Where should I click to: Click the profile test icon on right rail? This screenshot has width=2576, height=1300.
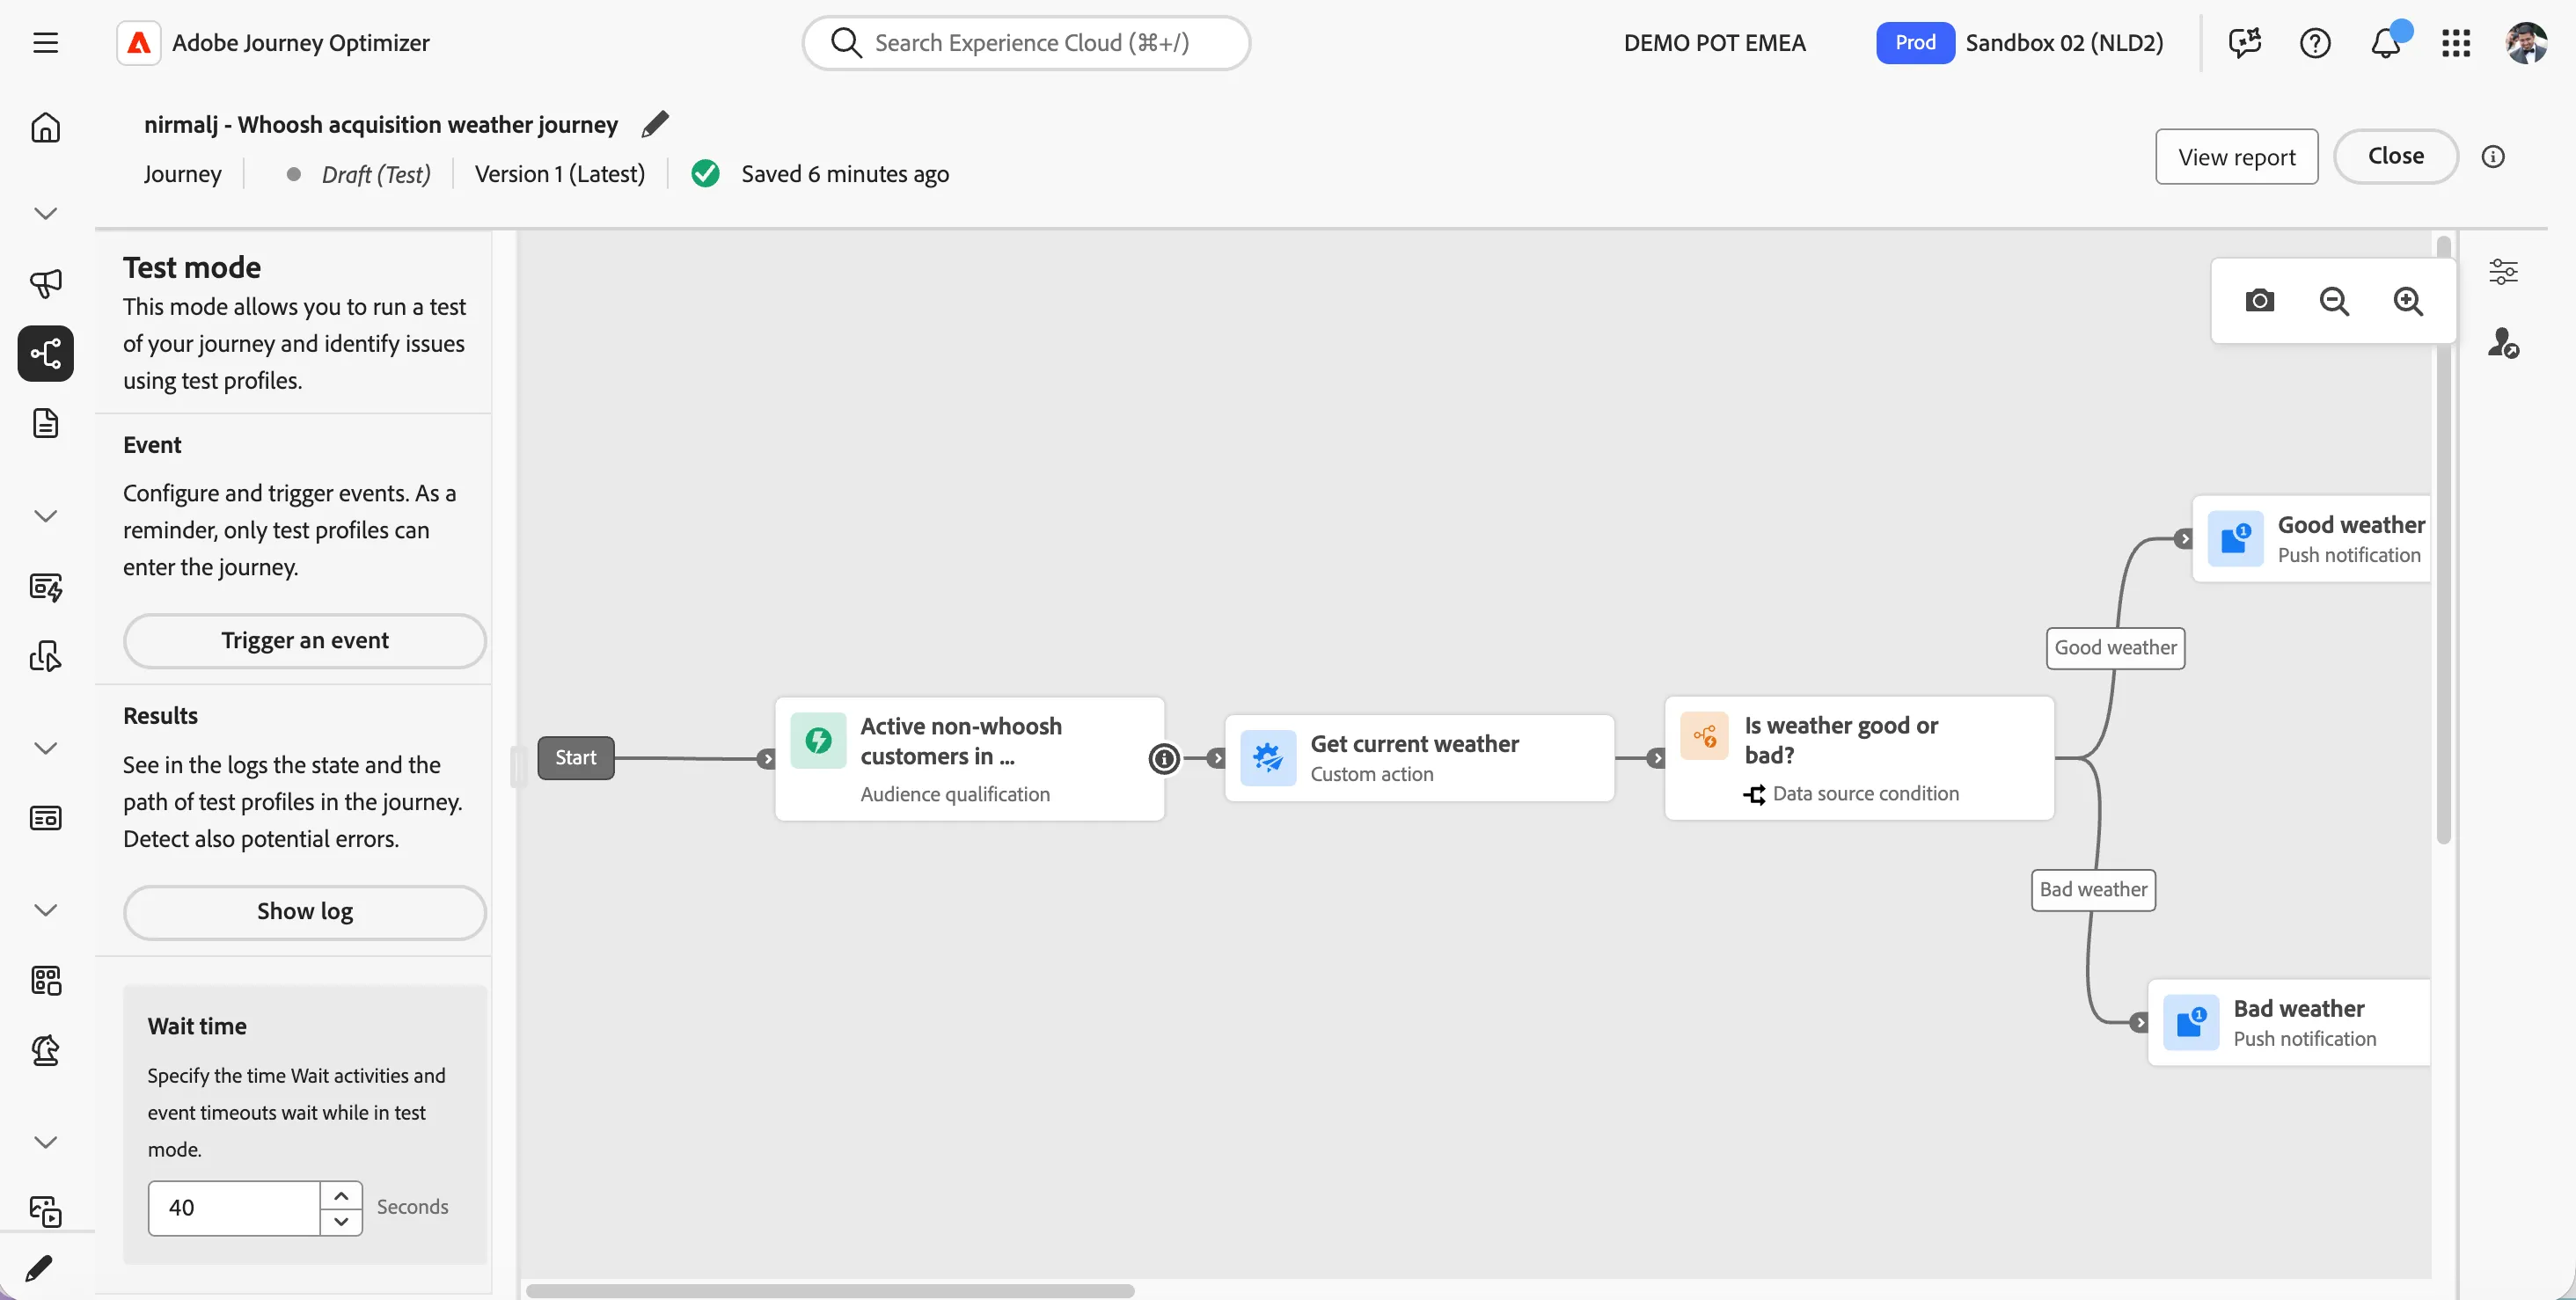pos(2503,343)
